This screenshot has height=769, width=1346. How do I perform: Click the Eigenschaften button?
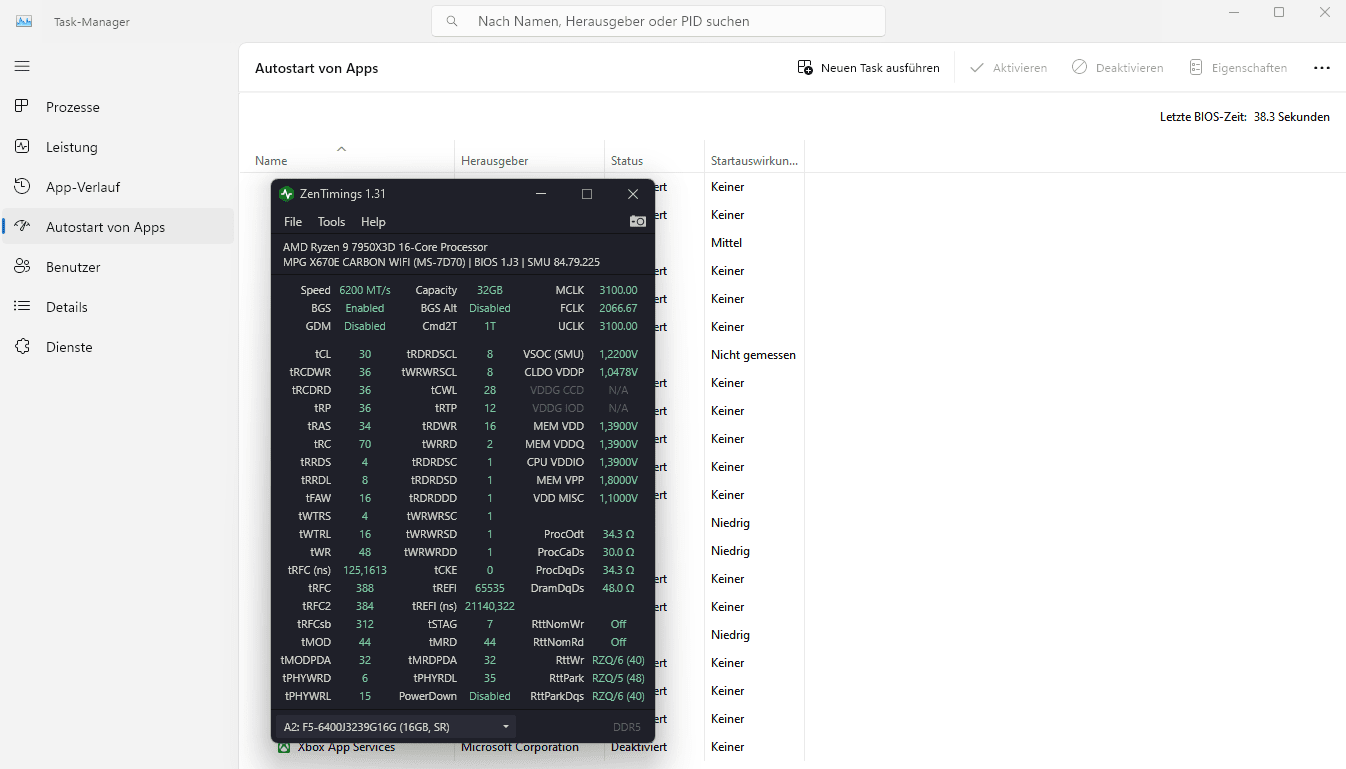pos(1238,68)
